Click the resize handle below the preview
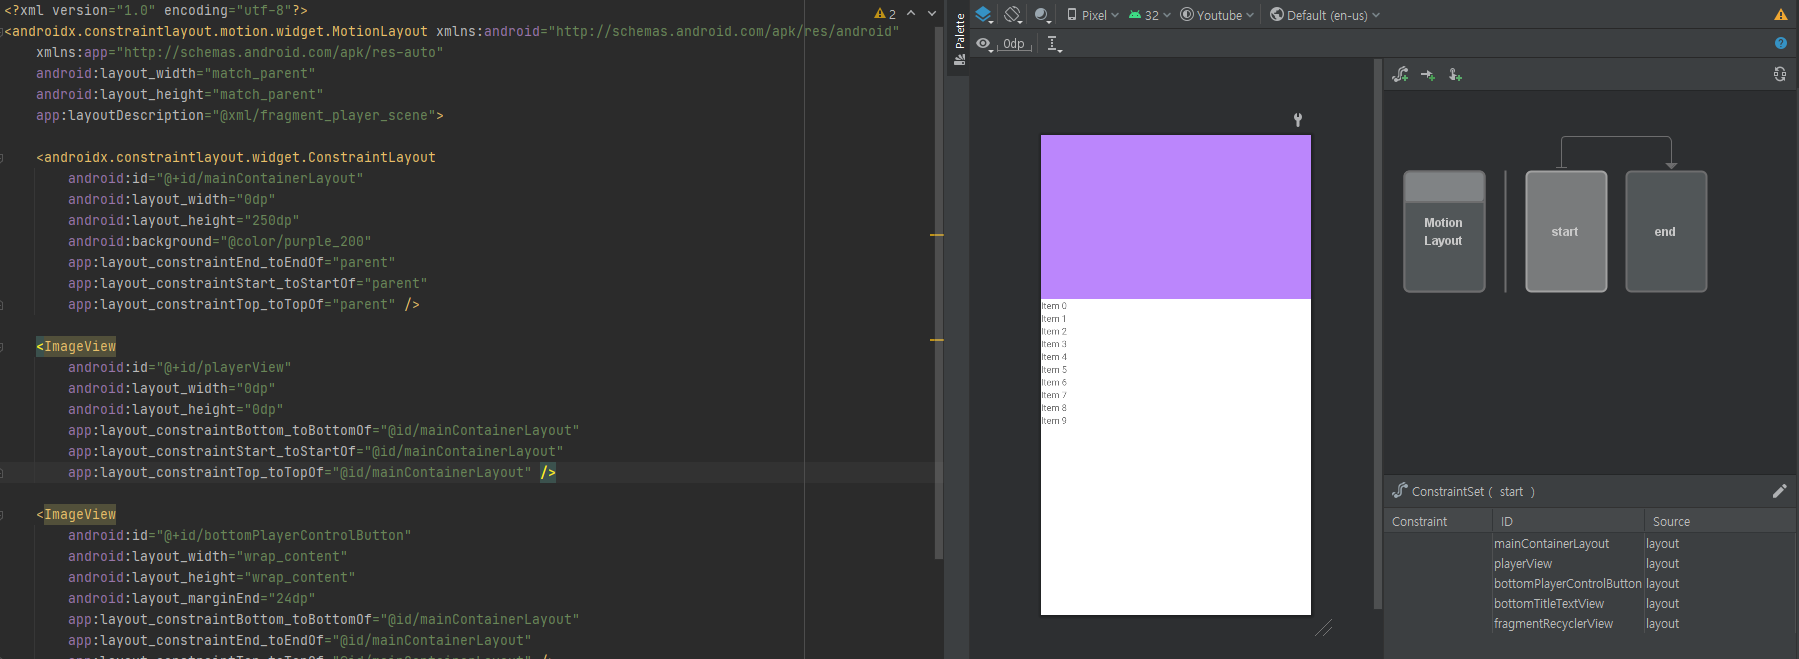The width and height of the screenshot is (1799, 659). (1323, 628)
